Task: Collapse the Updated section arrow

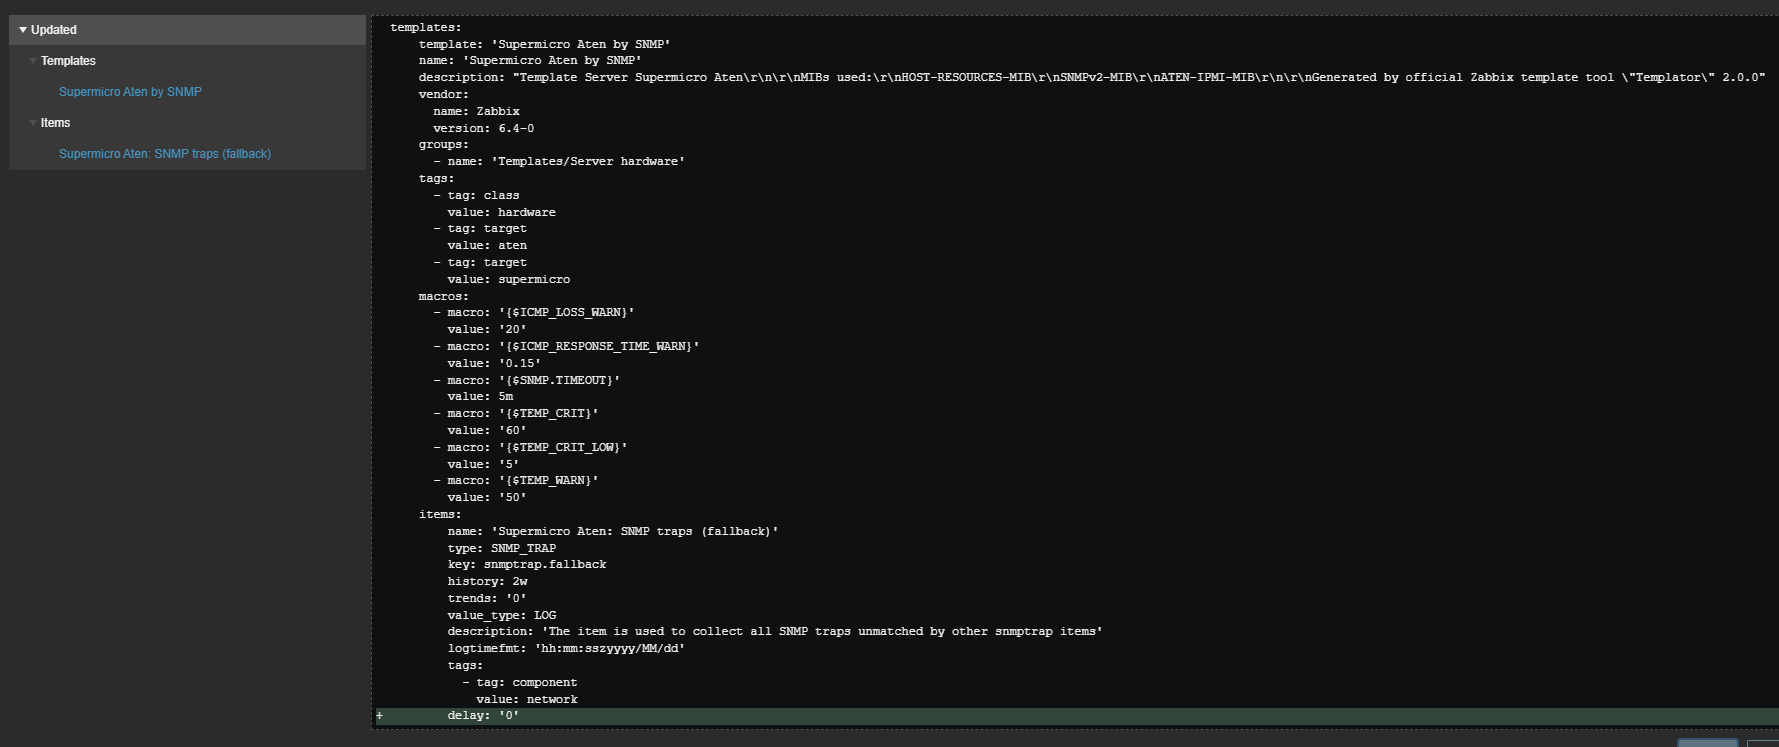Action: (23, 30)
